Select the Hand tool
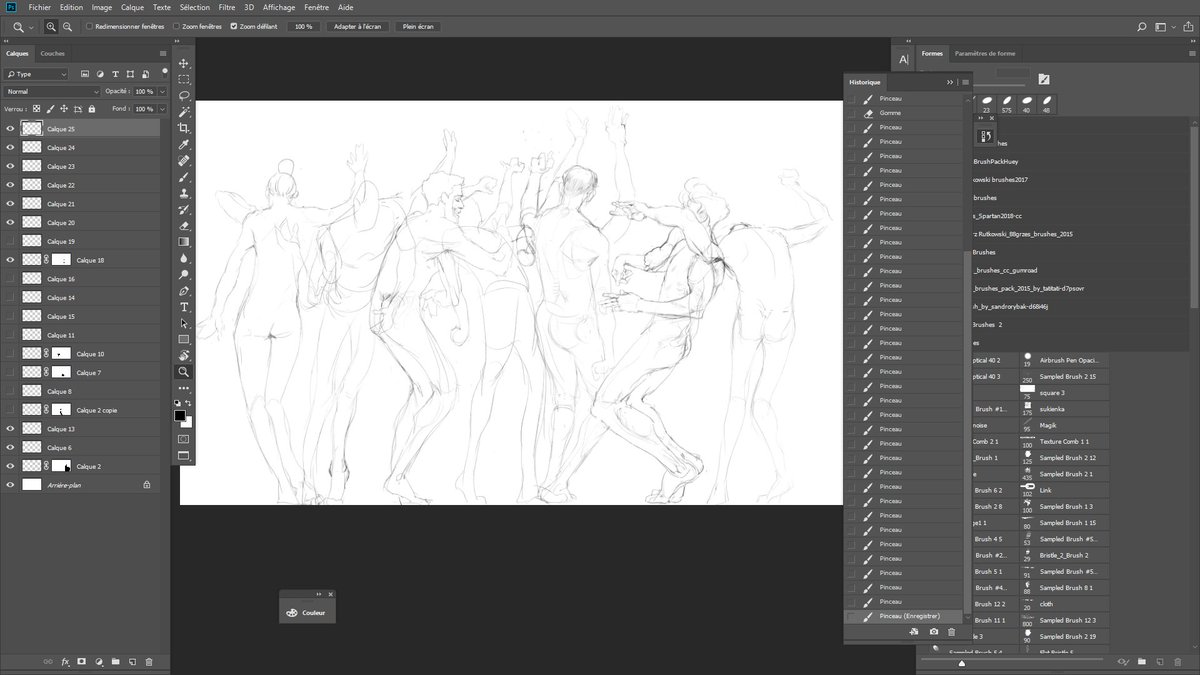The height and width of the screenshot is (675, 1200). 184,355
